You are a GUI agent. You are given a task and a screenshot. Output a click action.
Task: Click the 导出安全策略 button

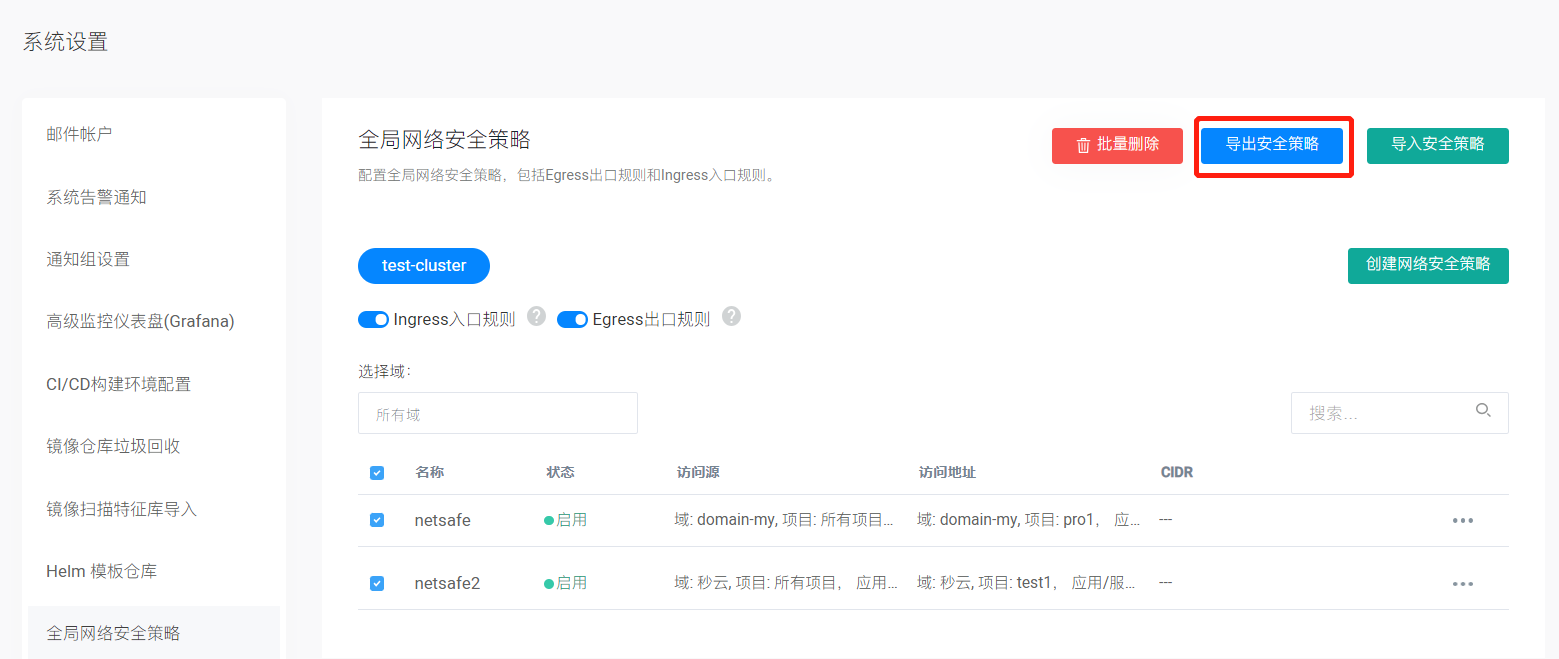[1271, 145]
